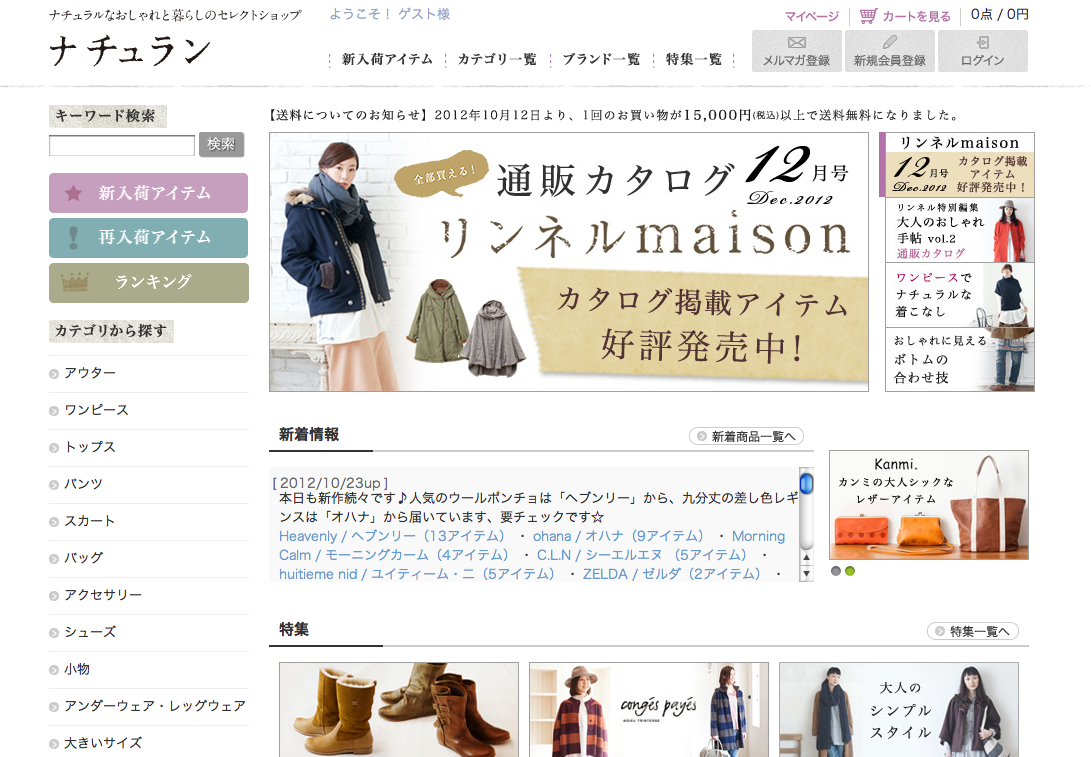Click the arrow icon in 新着商品一覧へ

[702, 437]
